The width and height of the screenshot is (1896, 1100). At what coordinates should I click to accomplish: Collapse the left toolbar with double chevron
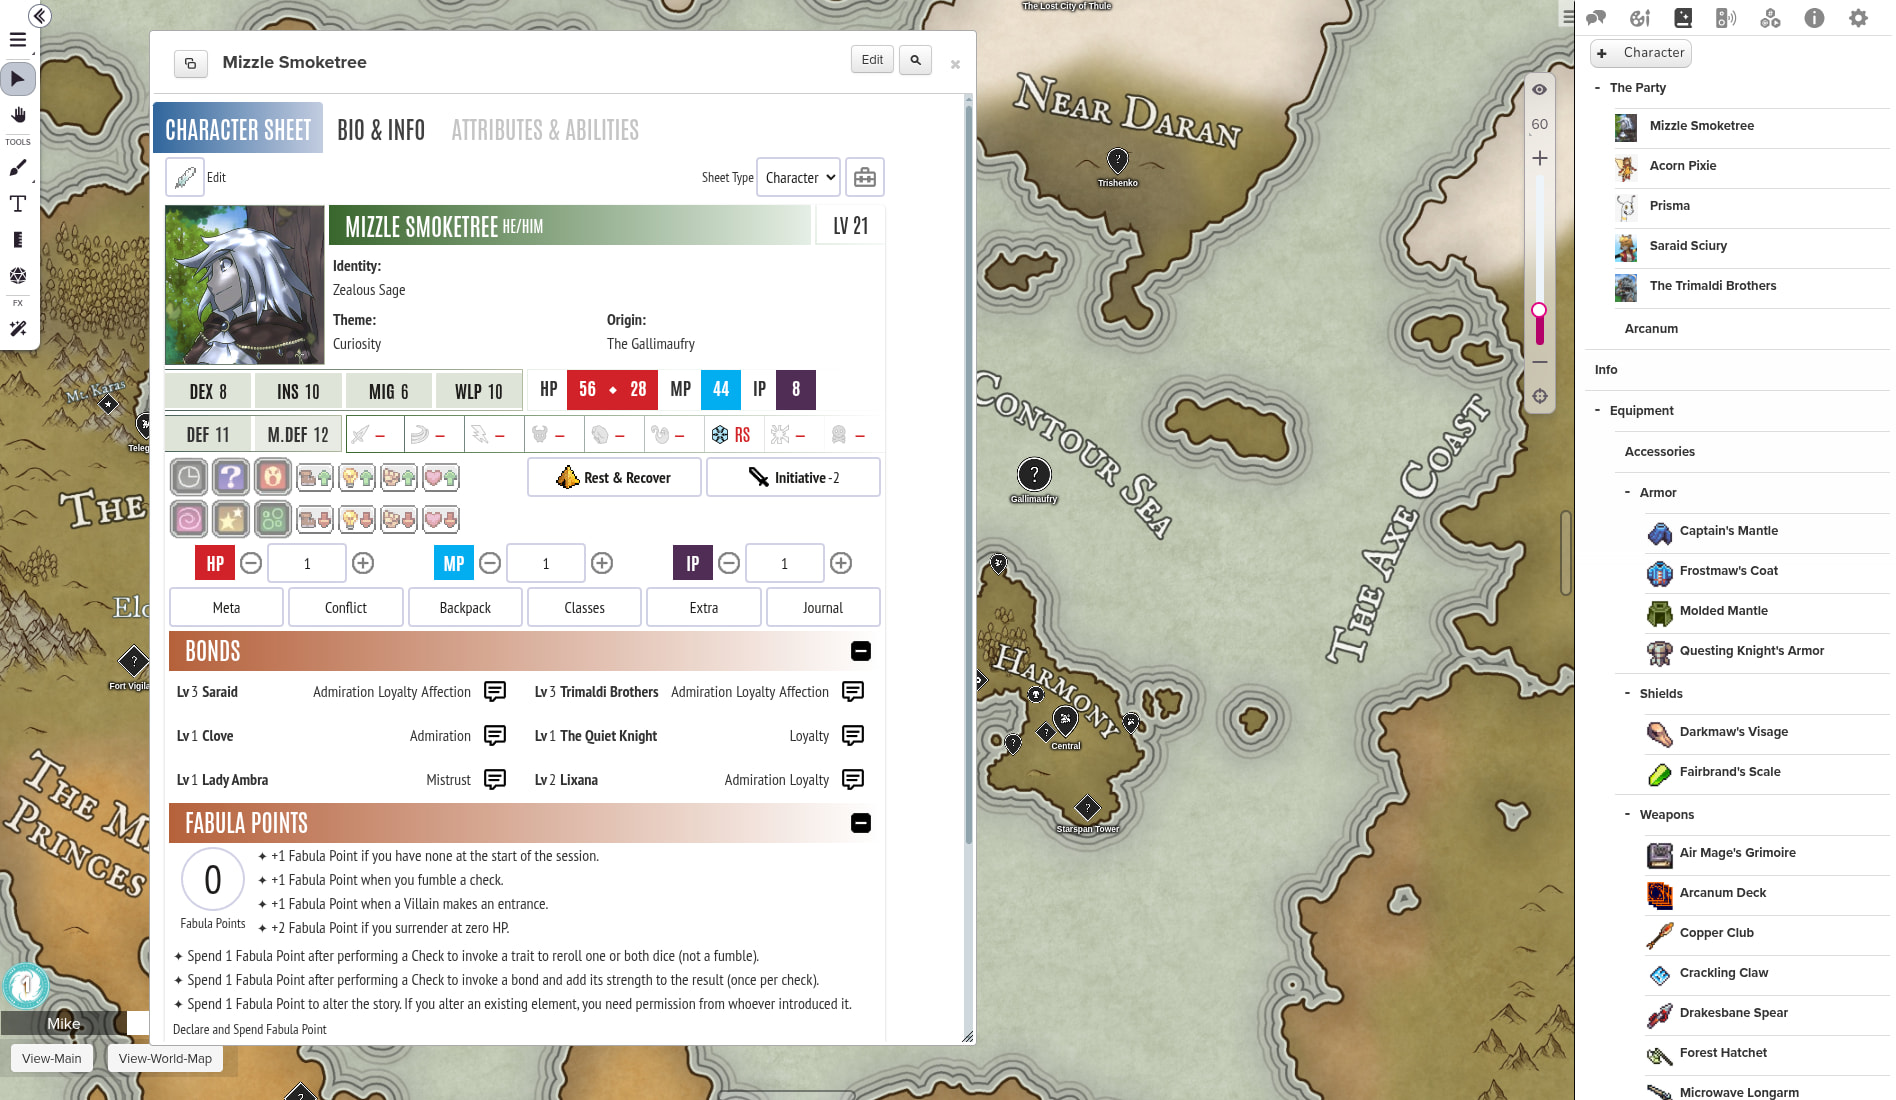40,16
